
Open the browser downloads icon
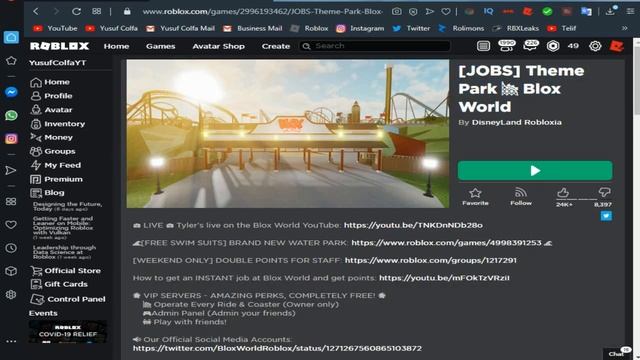pos(611,11)
